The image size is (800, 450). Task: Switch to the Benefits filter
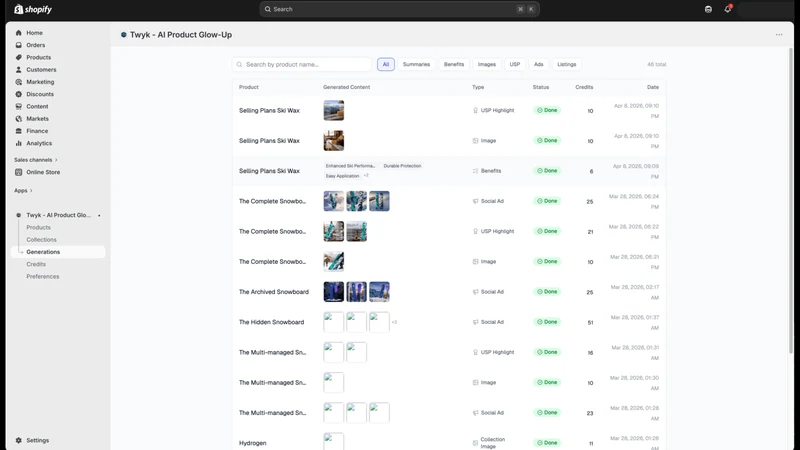coord(454,64)
